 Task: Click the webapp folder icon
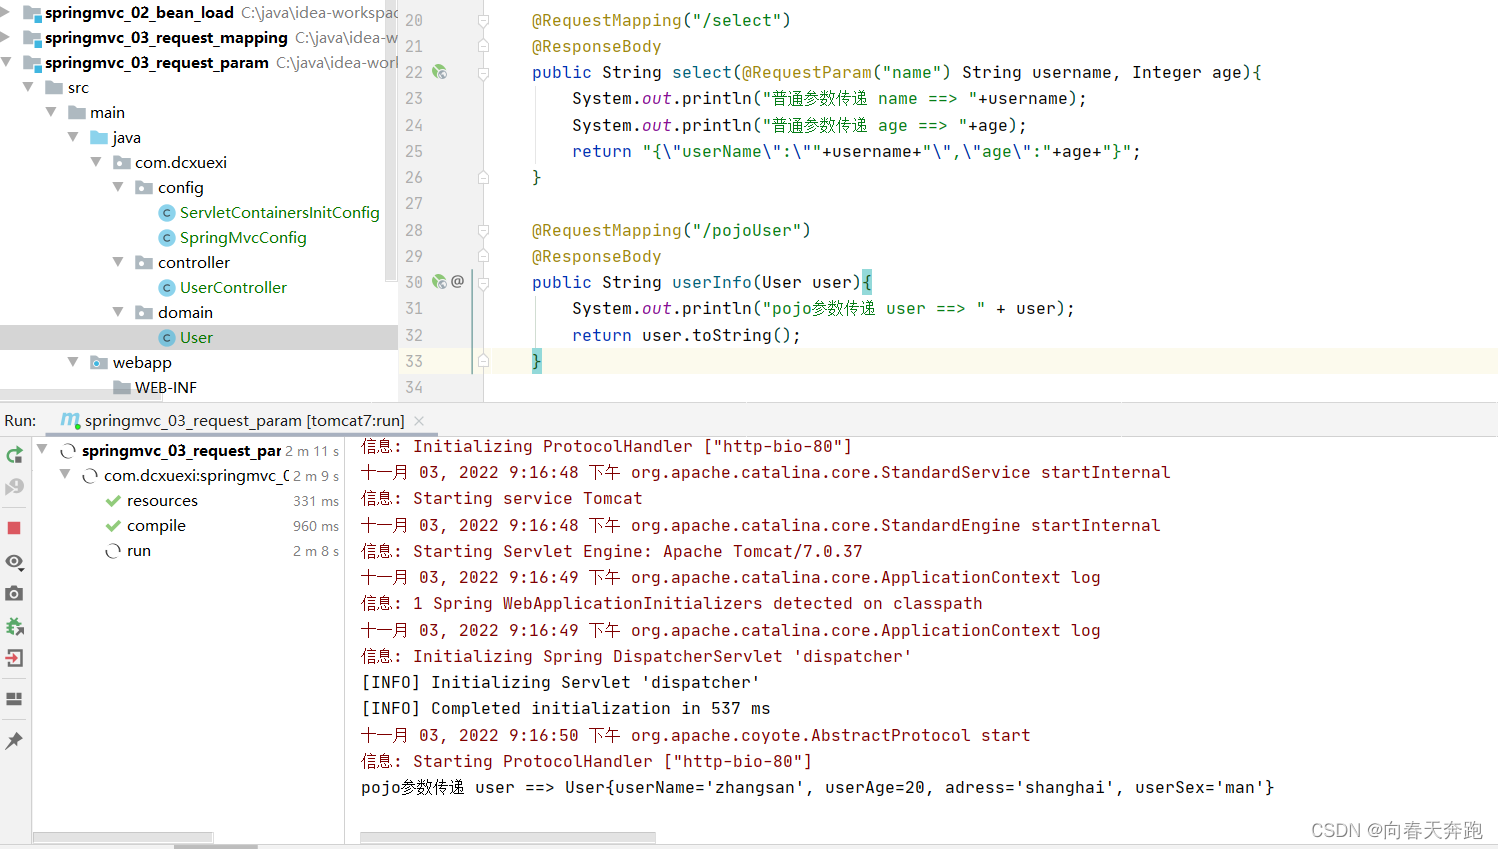(99, 362)
